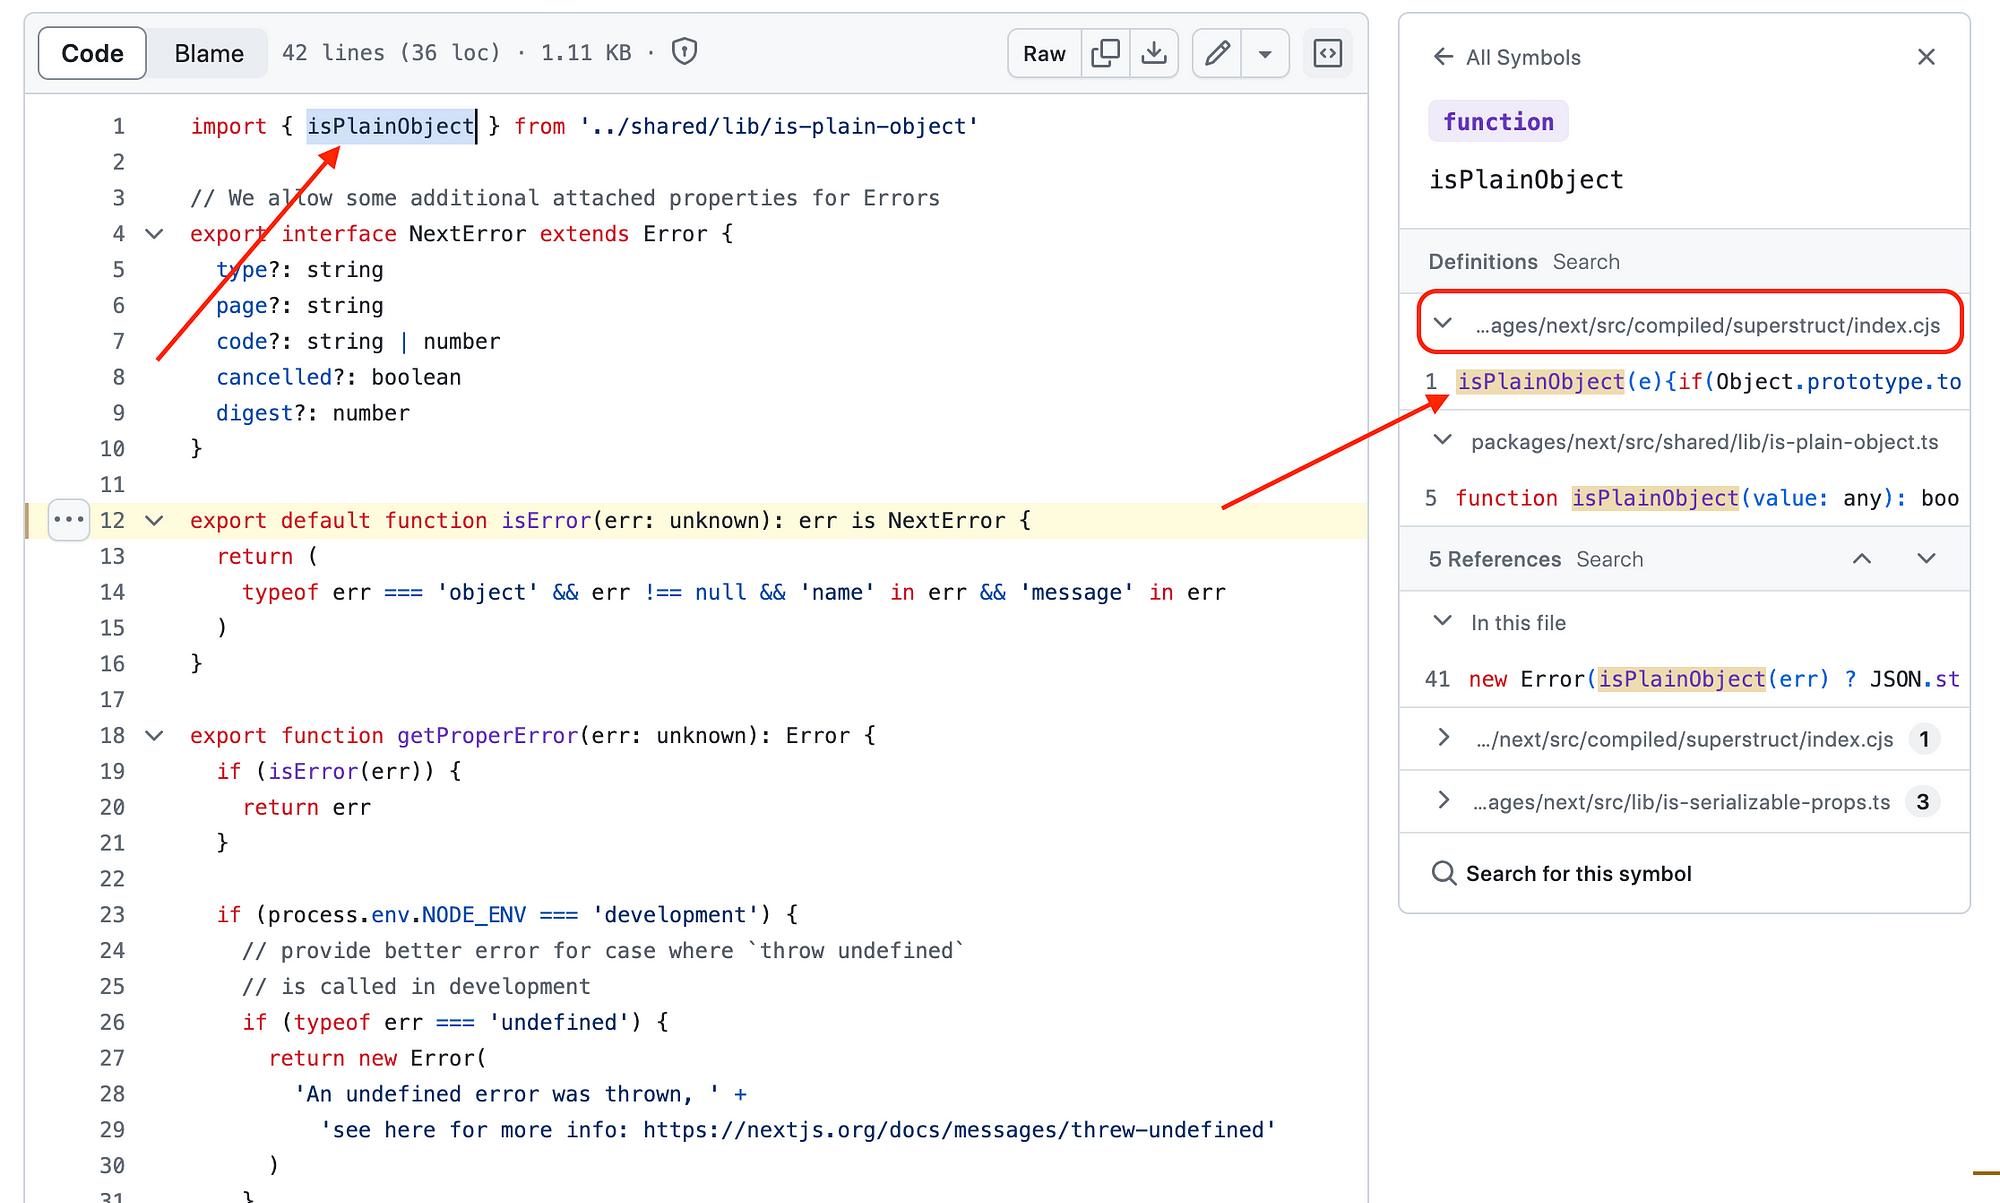Click the reference count badge 1
The height and width of the screenshot is (1203, 2000).
(1923, 739)
